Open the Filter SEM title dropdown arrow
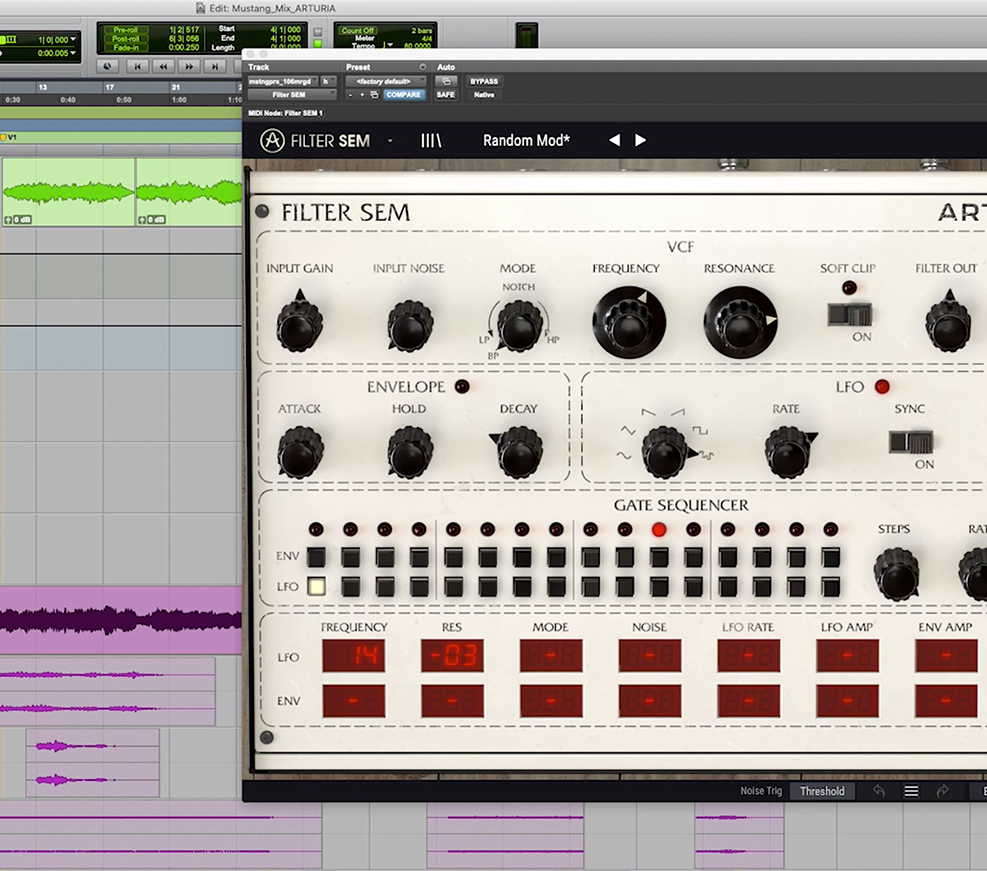 [x=390, y=141]
